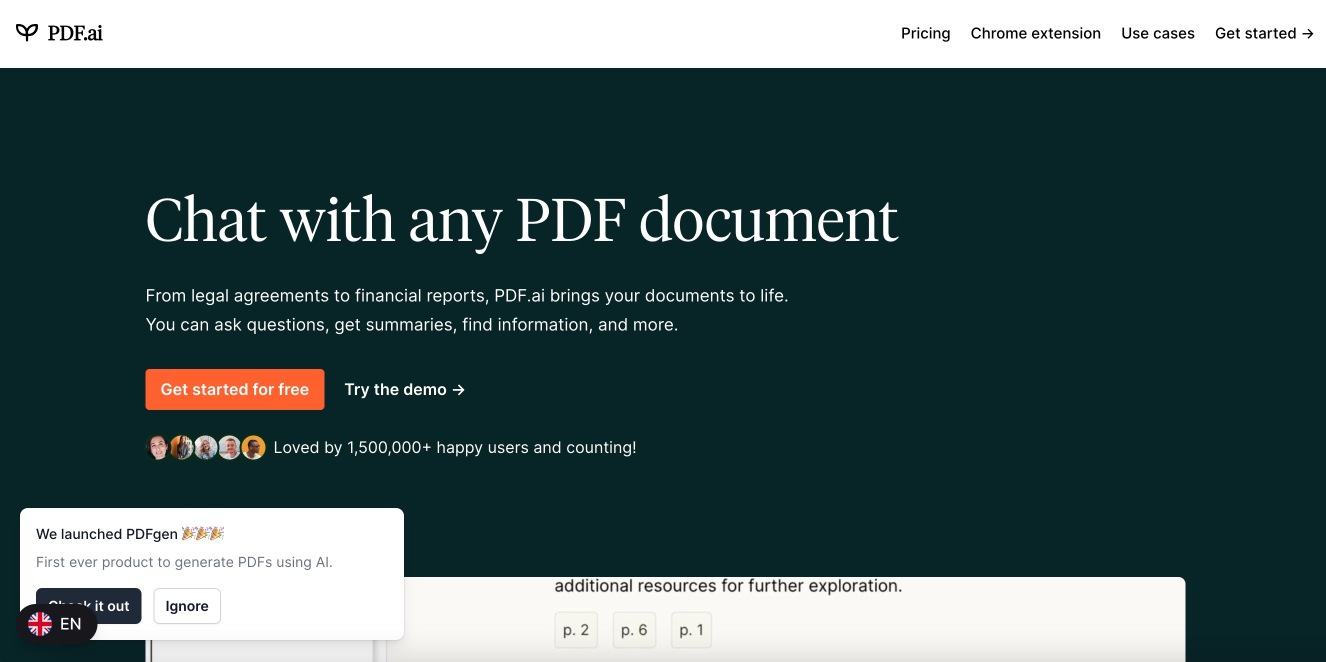Image resolution: width=1326 pixels, height=662 pixels.
Task: Click Get started for free button
Action: [235, 389]
